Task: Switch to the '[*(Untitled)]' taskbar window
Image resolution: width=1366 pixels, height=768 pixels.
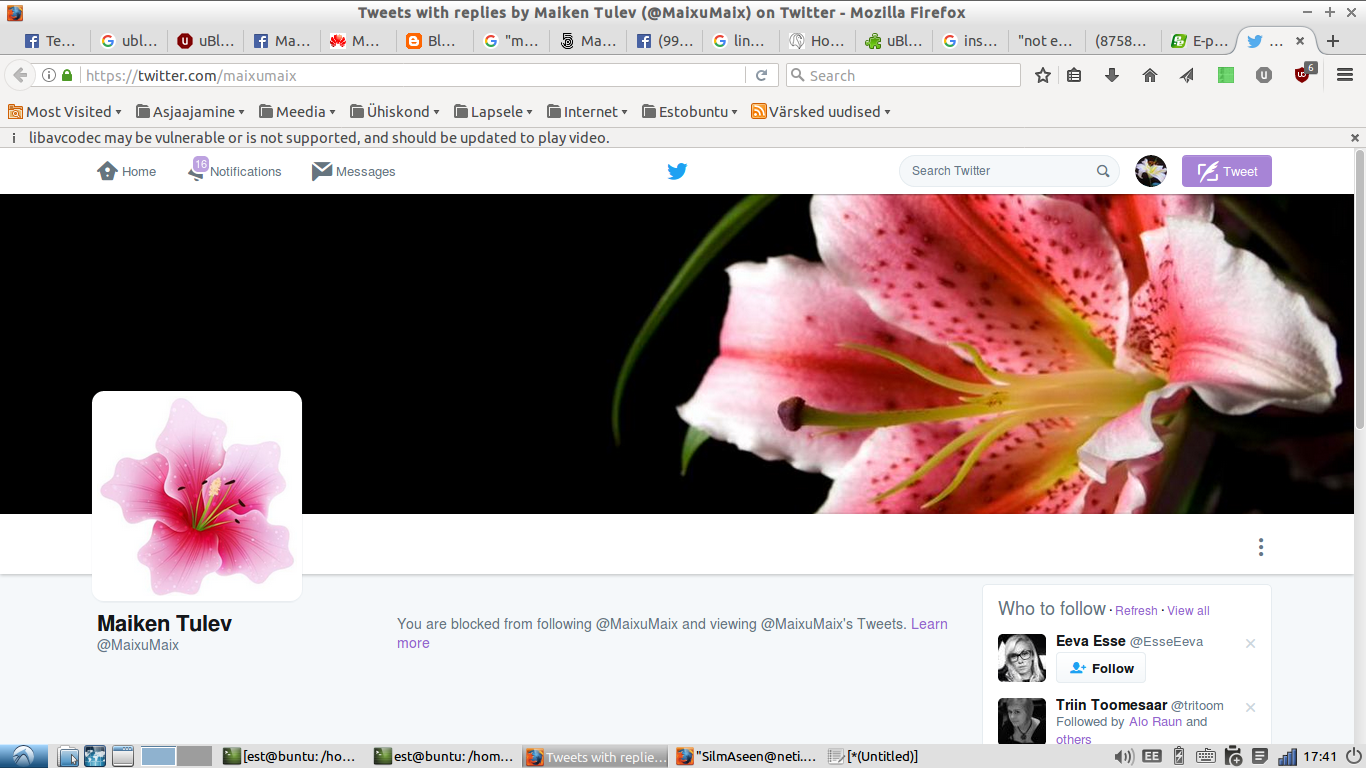Action: [874, 757]
